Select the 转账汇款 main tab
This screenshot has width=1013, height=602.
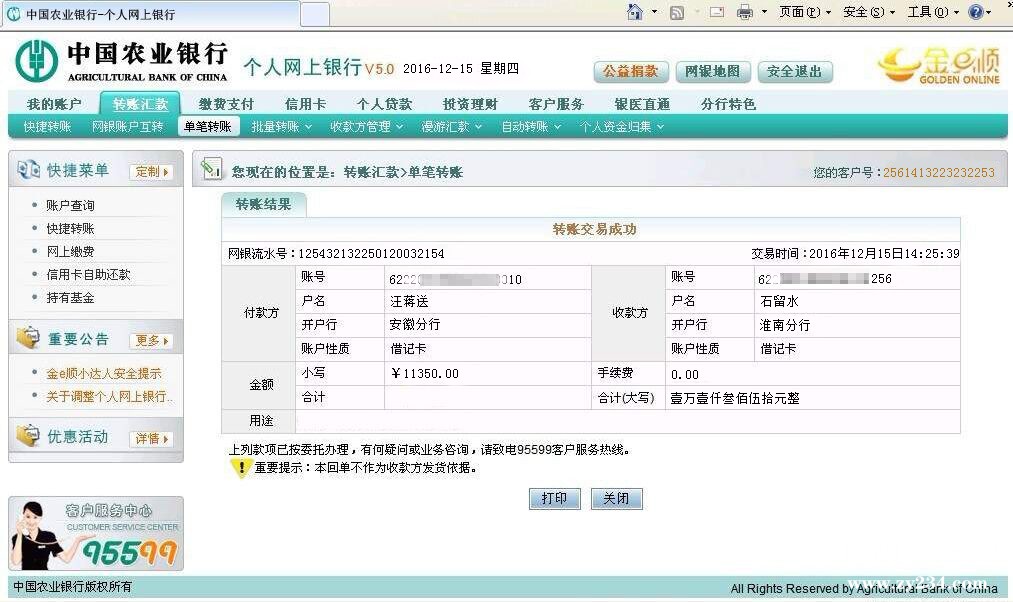(x=140, y=104)
